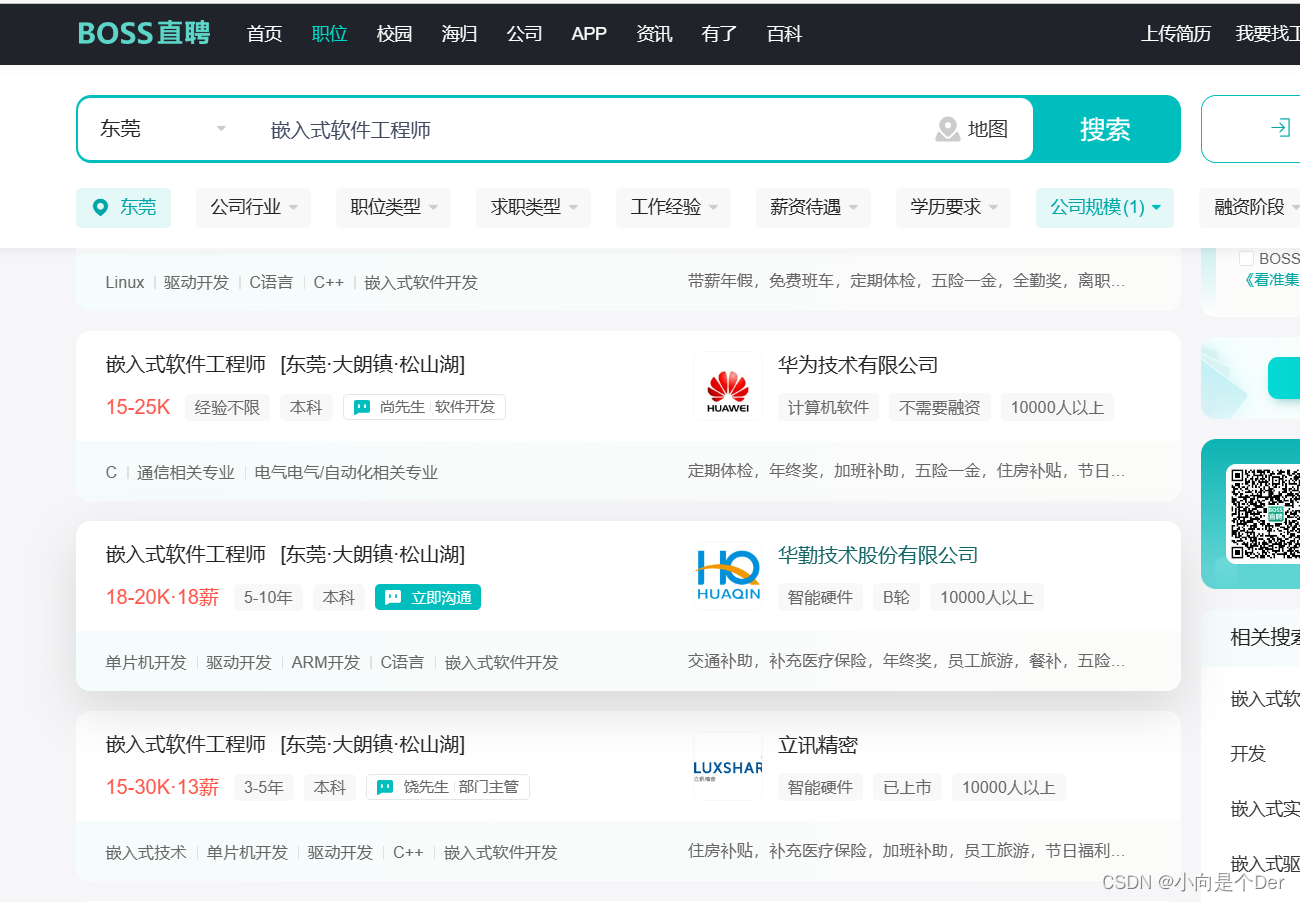Click the Huawei company logo

coord(727,385)
